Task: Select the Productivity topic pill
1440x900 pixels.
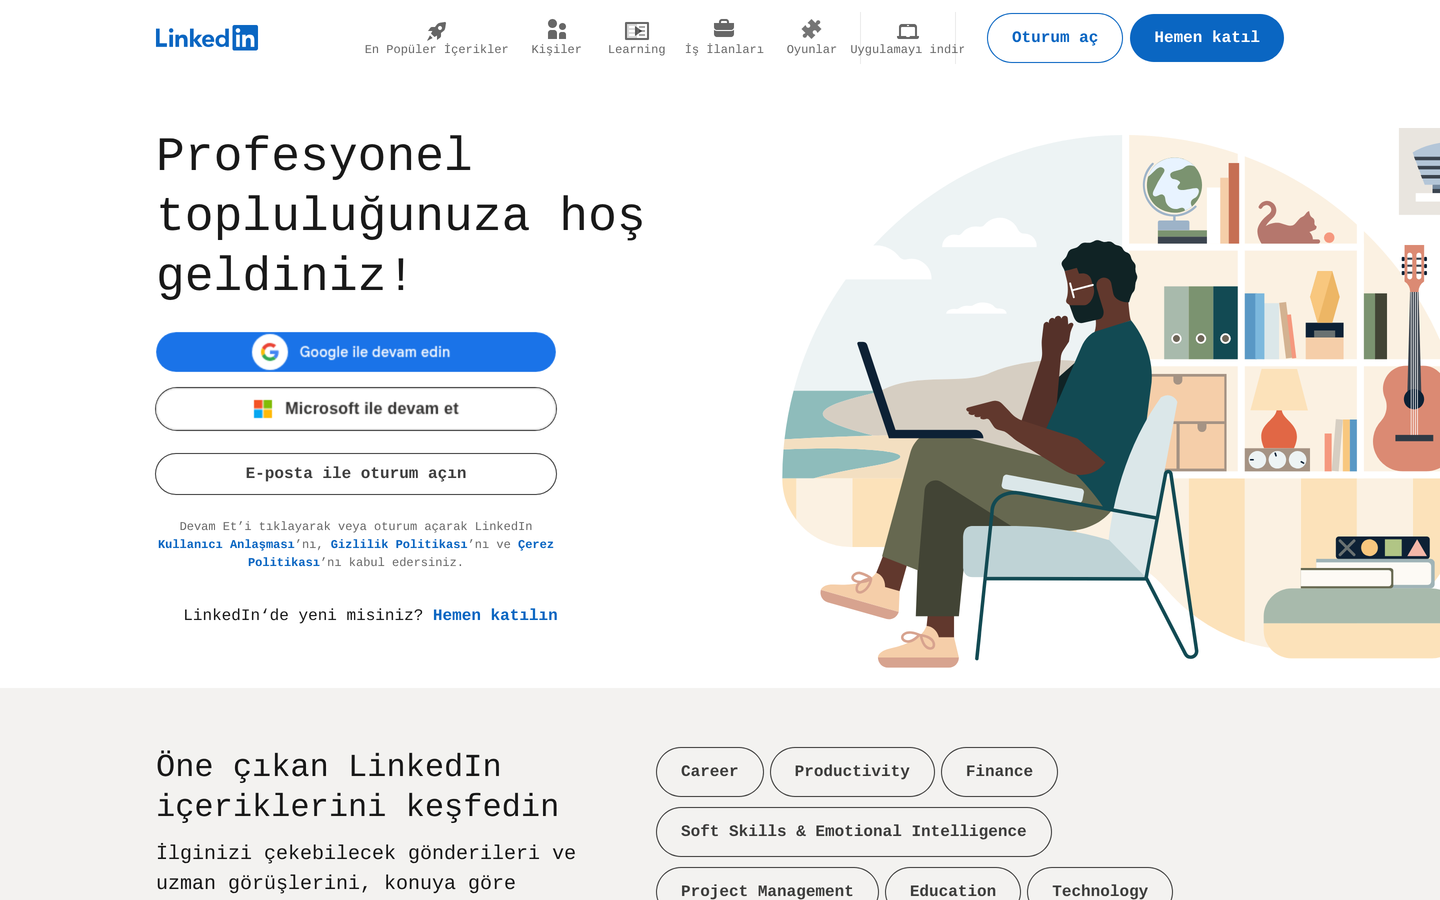Action: click(852, 772)
